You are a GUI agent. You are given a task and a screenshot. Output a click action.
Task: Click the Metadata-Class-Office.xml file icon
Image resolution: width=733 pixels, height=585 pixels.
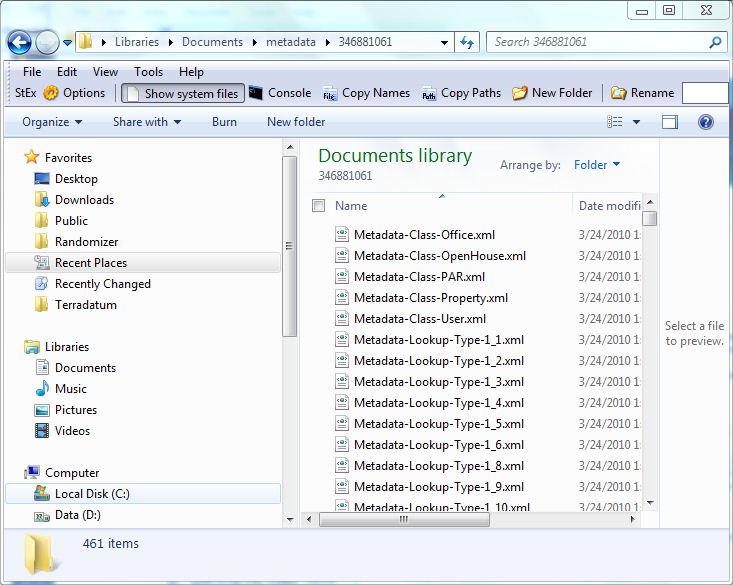[342, 234]
